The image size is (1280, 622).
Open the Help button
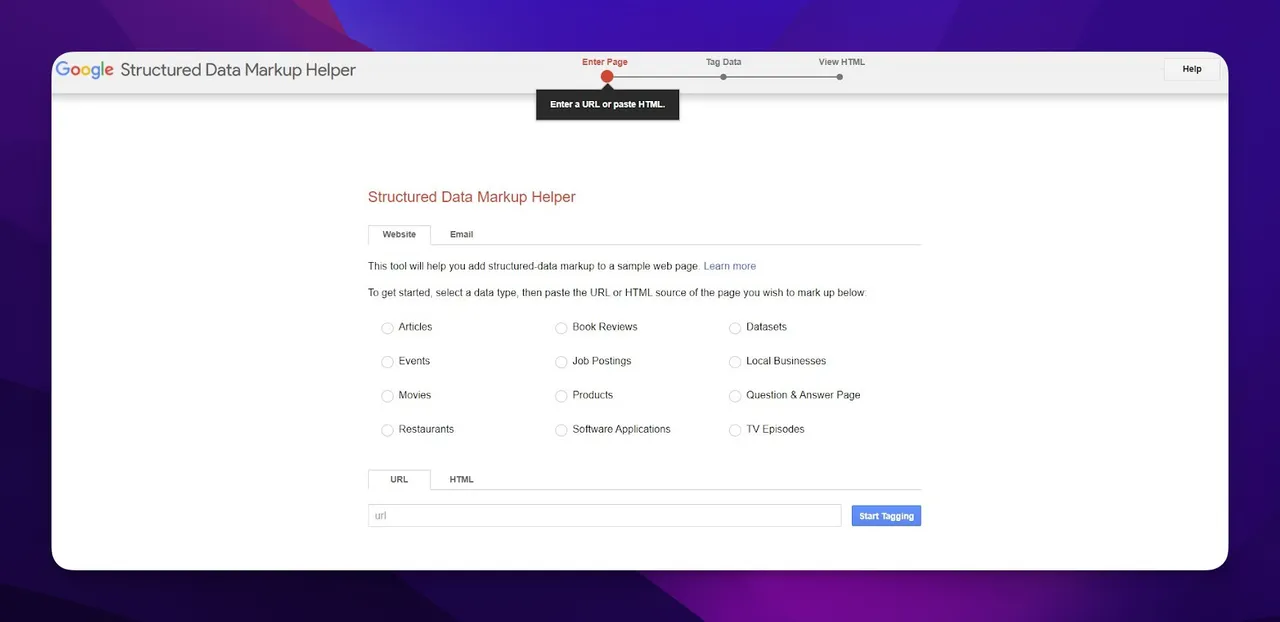[1192, 69]
